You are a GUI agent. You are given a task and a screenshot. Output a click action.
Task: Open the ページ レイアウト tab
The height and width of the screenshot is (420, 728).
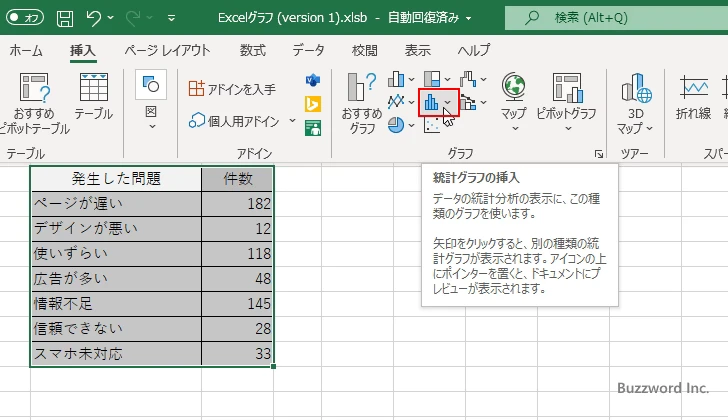(167, 50)
